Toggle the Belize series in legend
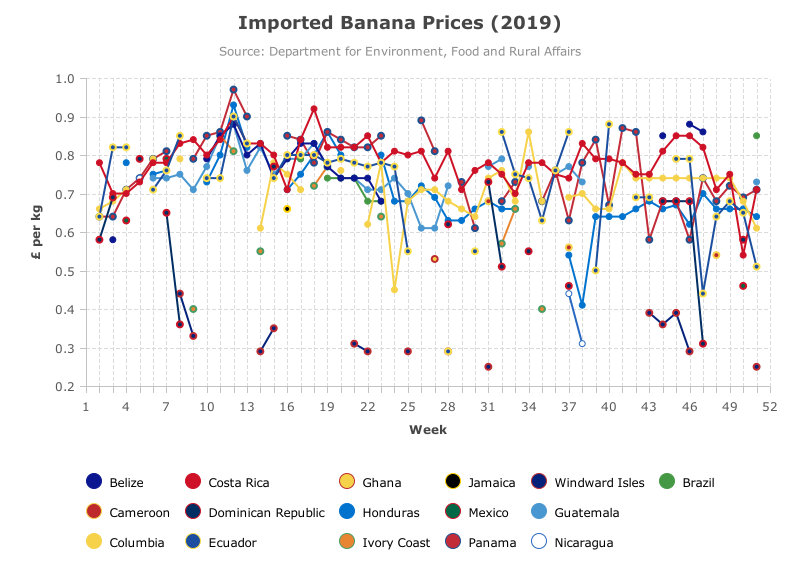Image resolution: width=800 pixels, height=570 pixels. (x=115, y=482)
